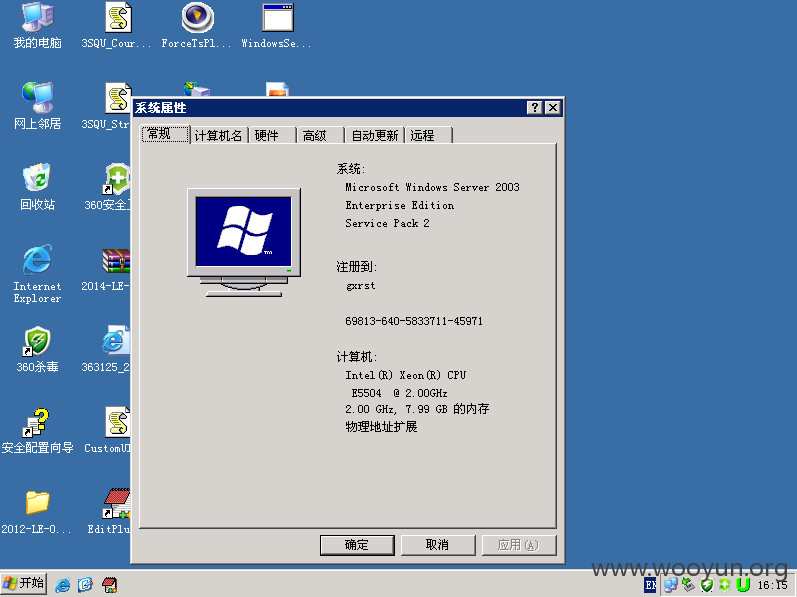Launch Internet Explorer from quick launch bar
The width and height of the screenshot is (797, 597).
coord(63,585)
